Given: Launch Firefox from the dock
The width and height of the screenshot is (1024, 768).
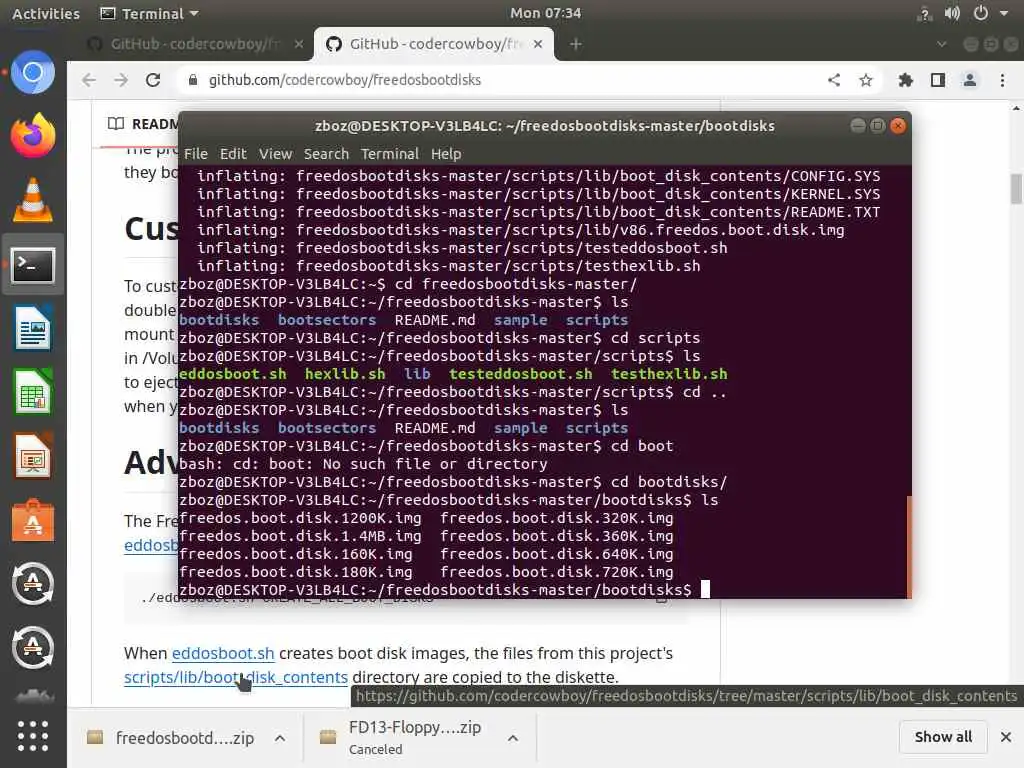Looking at the screenshot, I should pos(33,135).
